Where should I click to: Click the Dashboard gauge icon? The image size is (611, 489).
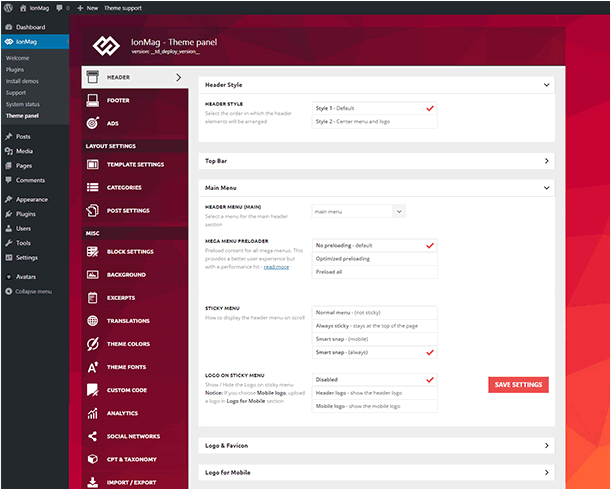point(9,27)
